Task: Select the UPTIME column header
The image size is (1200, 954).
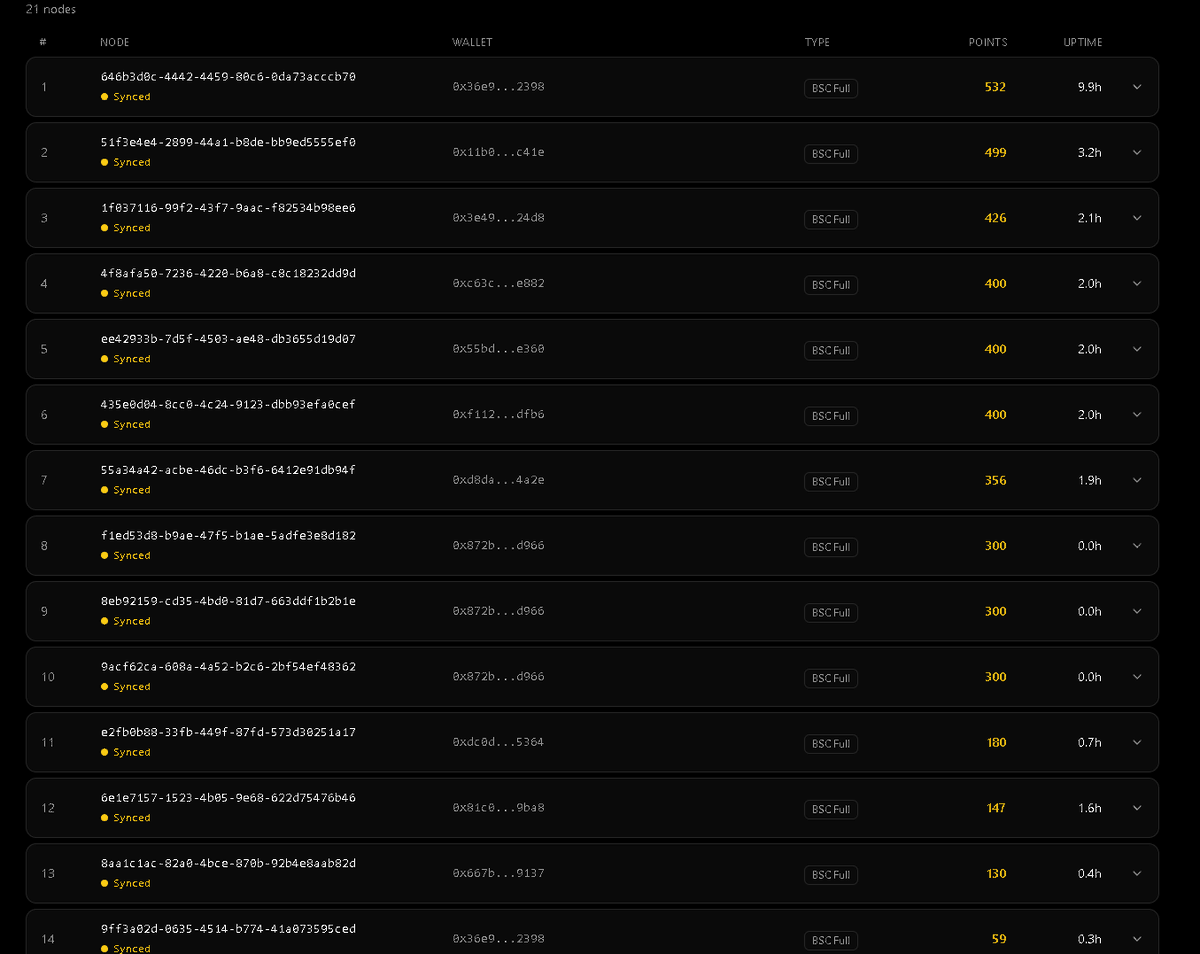Action: (x=1083, y=43)
